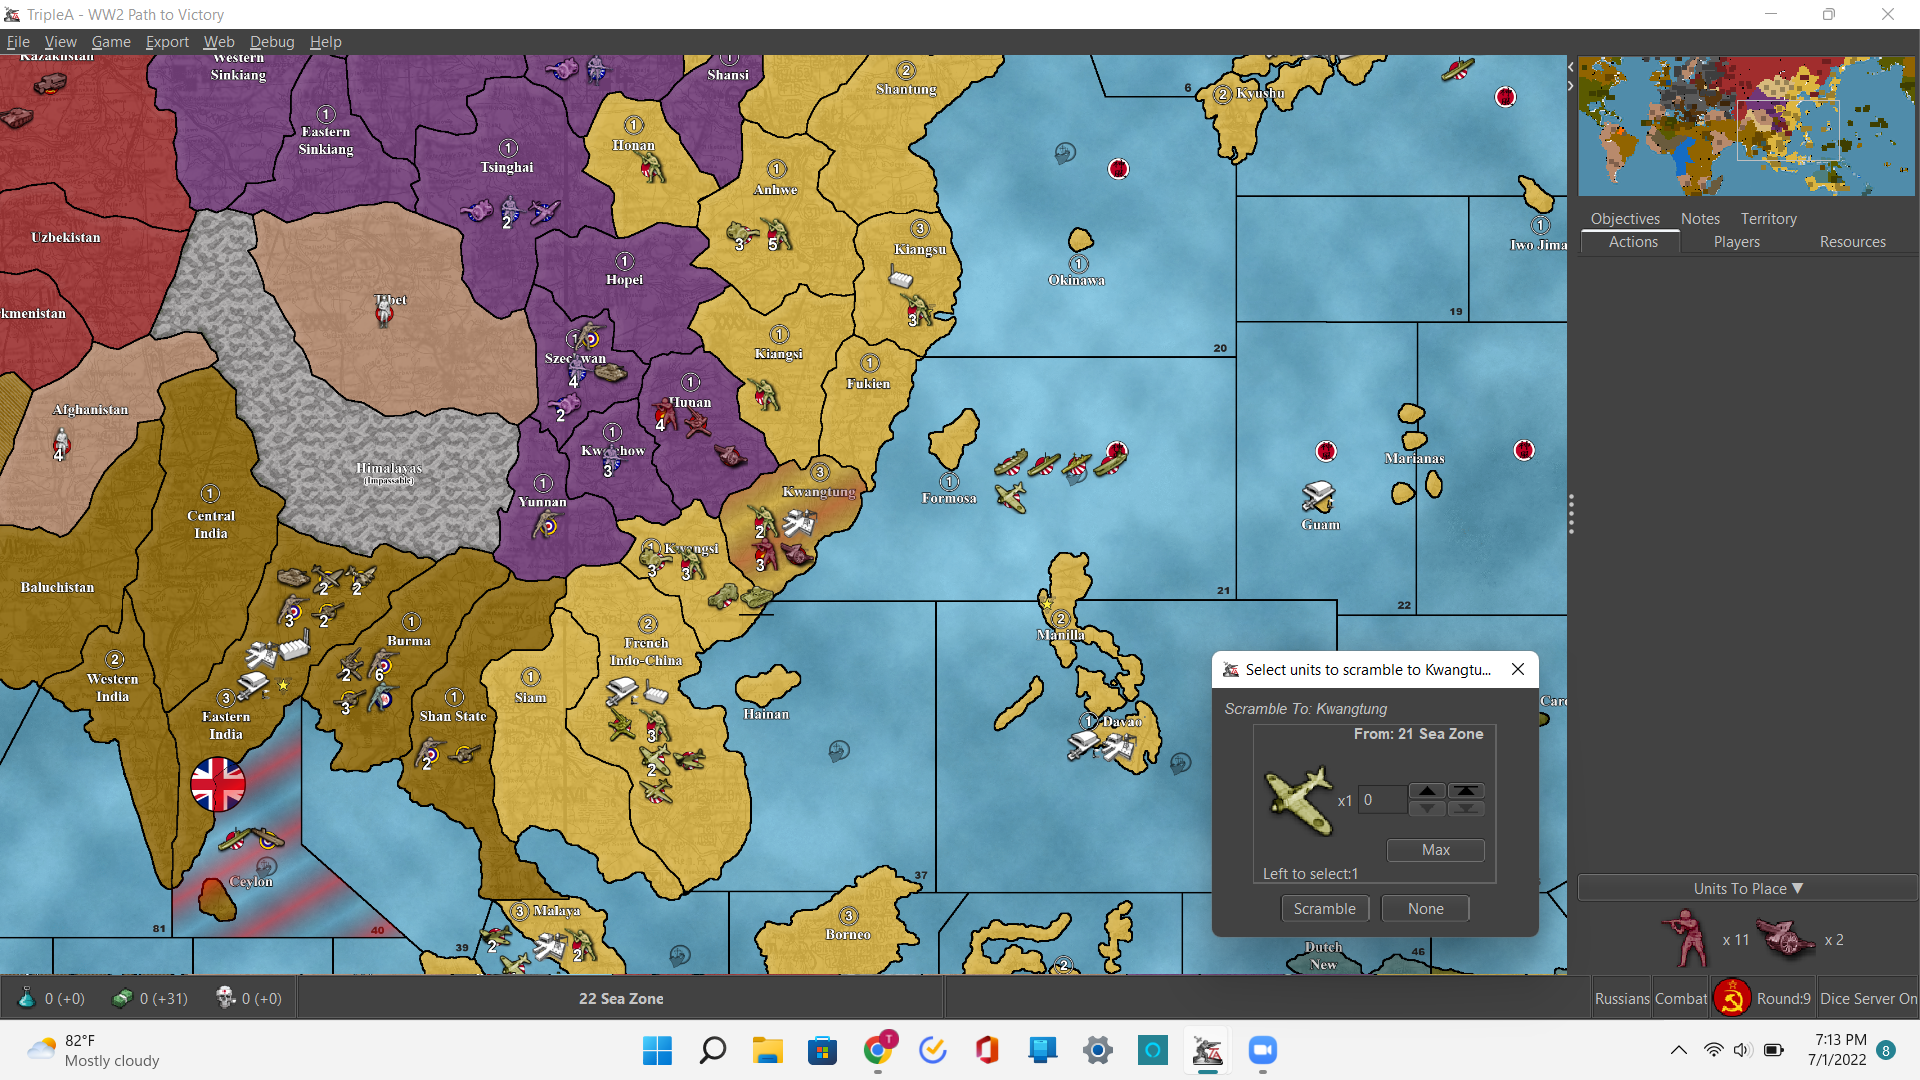Viewport: 1920px width, 1080px height.
Task: Switch to the Players tab
Action: pyautogui.click(x=1736, y=242)
